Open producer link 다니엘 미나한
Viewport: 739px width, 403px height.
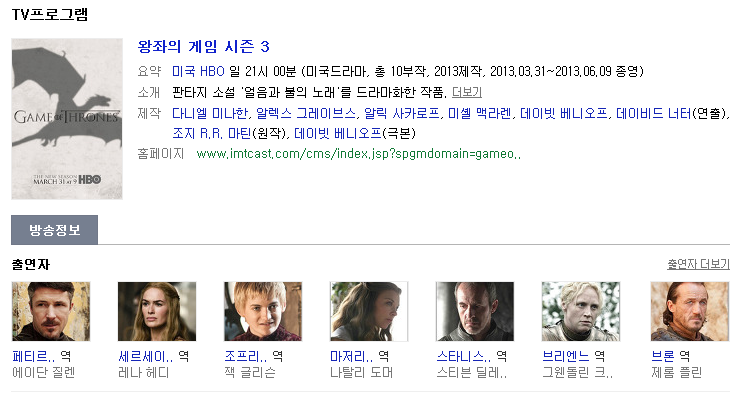click(x=210, y=113)
